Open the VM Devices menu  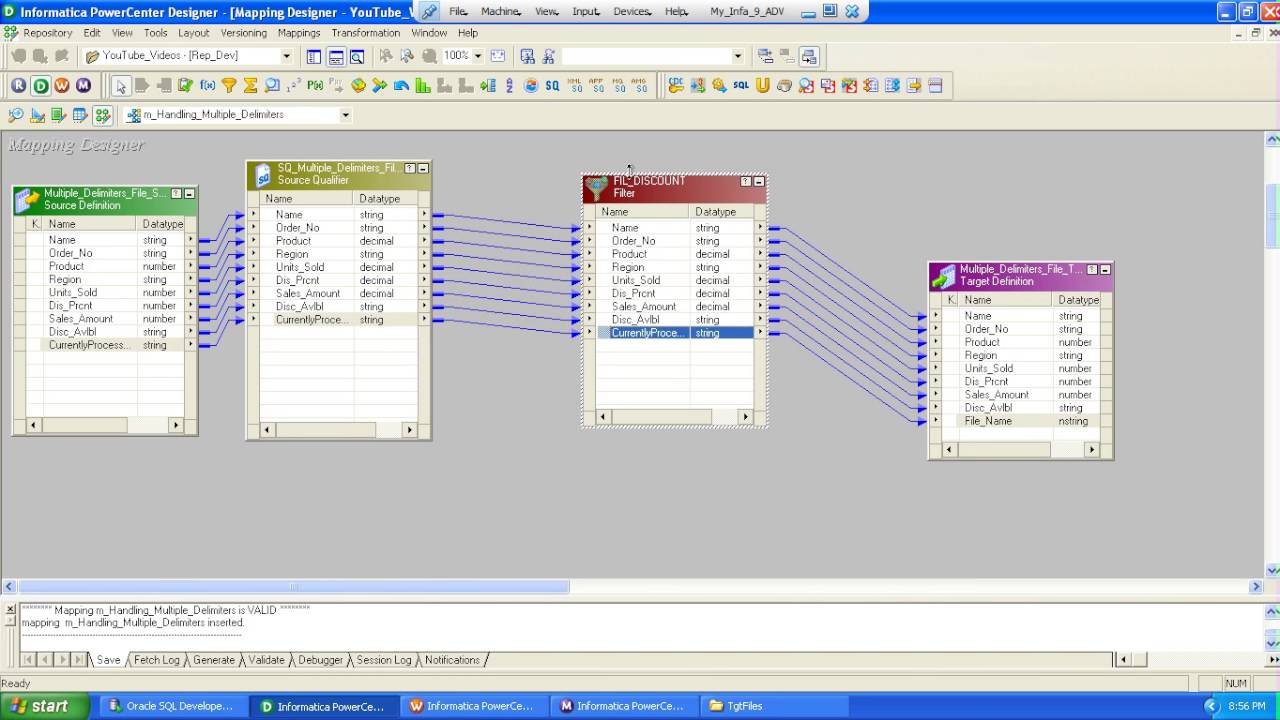(631, 11)
